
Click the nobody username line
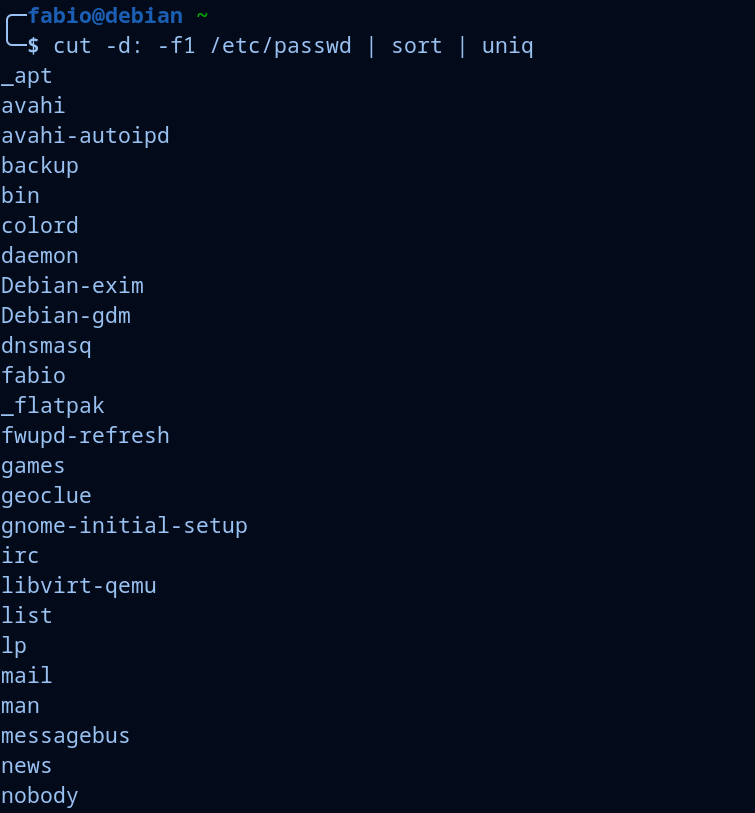coord(40,796)
